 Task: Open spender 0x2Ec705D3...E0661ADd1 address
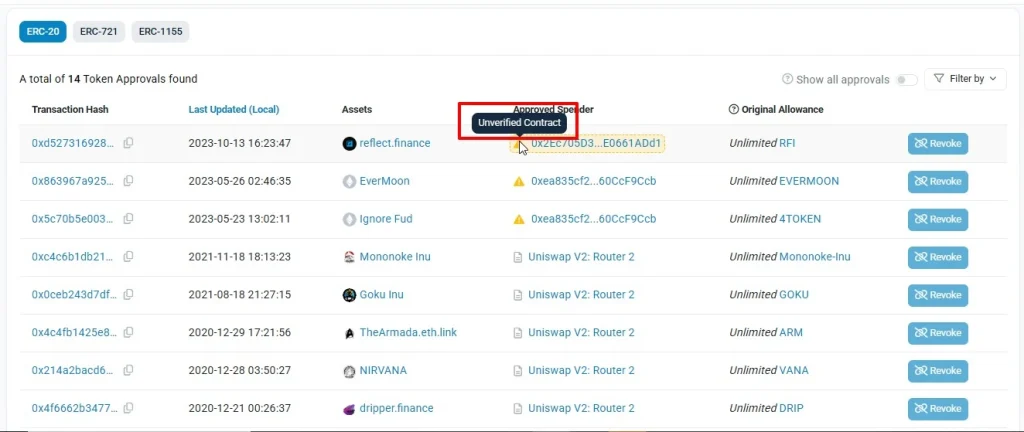[x=598, y=143]
